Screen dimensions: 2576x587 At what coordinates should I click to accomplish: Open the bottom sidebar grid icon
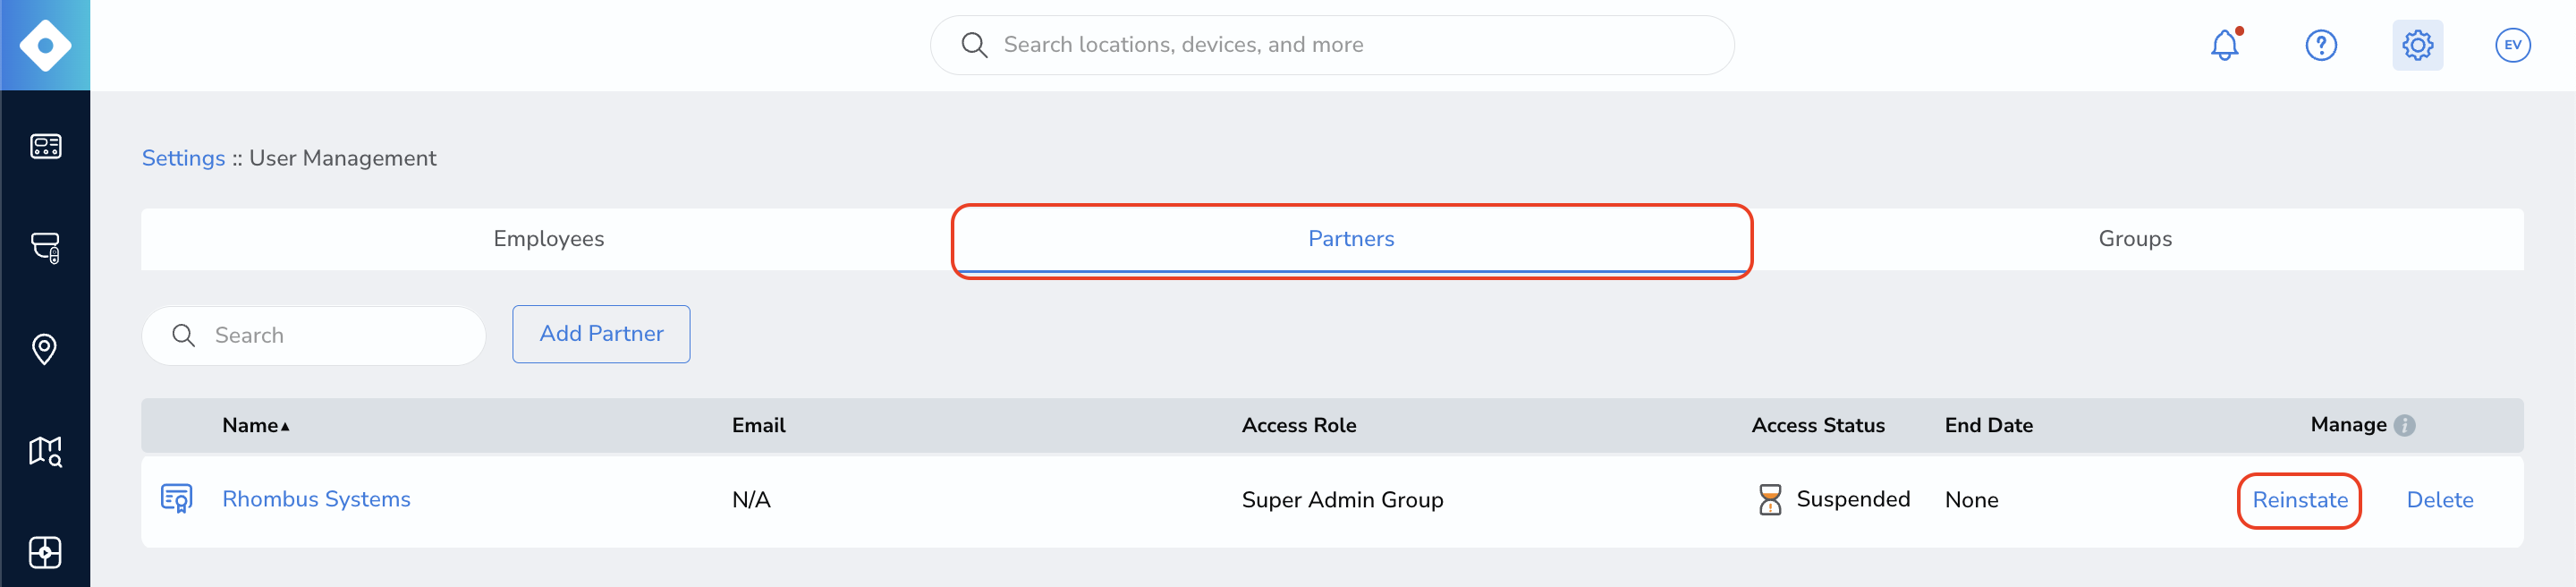click(45, 552)
